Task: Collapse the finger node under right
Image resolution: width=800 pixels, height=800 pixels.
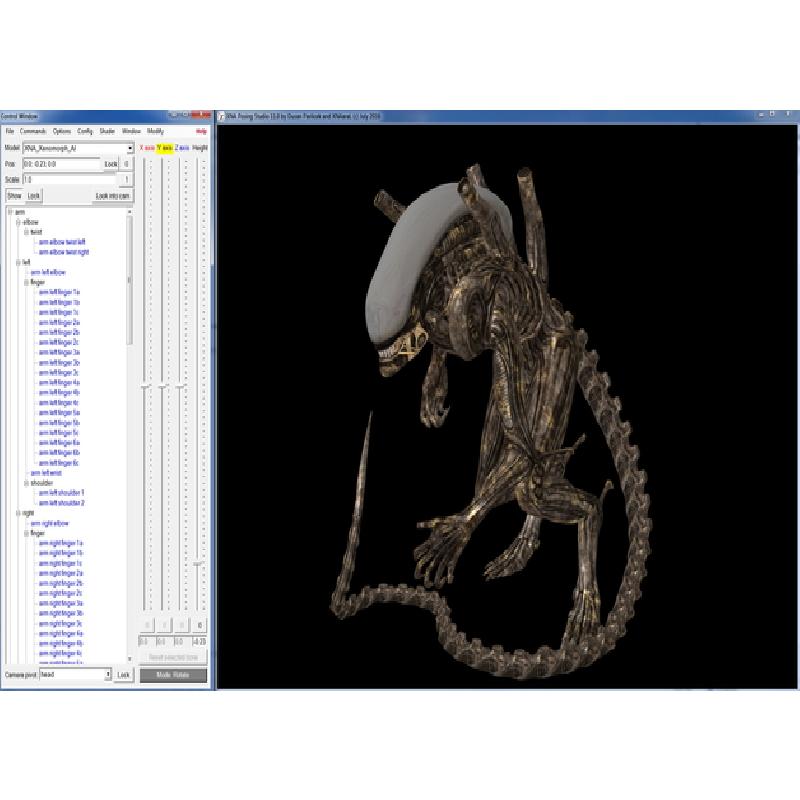Action: point(27,533)
